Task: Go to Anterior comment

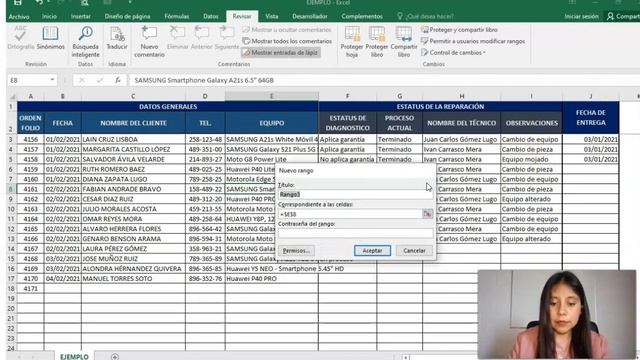Action: click(202, 38)
